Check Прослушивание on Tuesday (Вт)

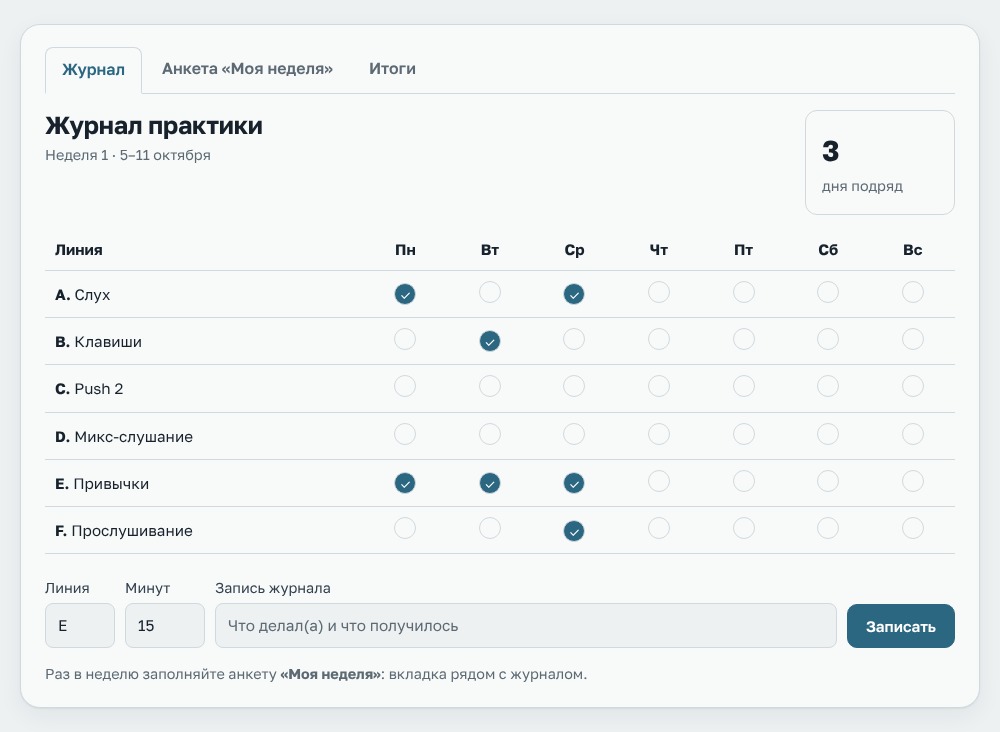[490, 529]
